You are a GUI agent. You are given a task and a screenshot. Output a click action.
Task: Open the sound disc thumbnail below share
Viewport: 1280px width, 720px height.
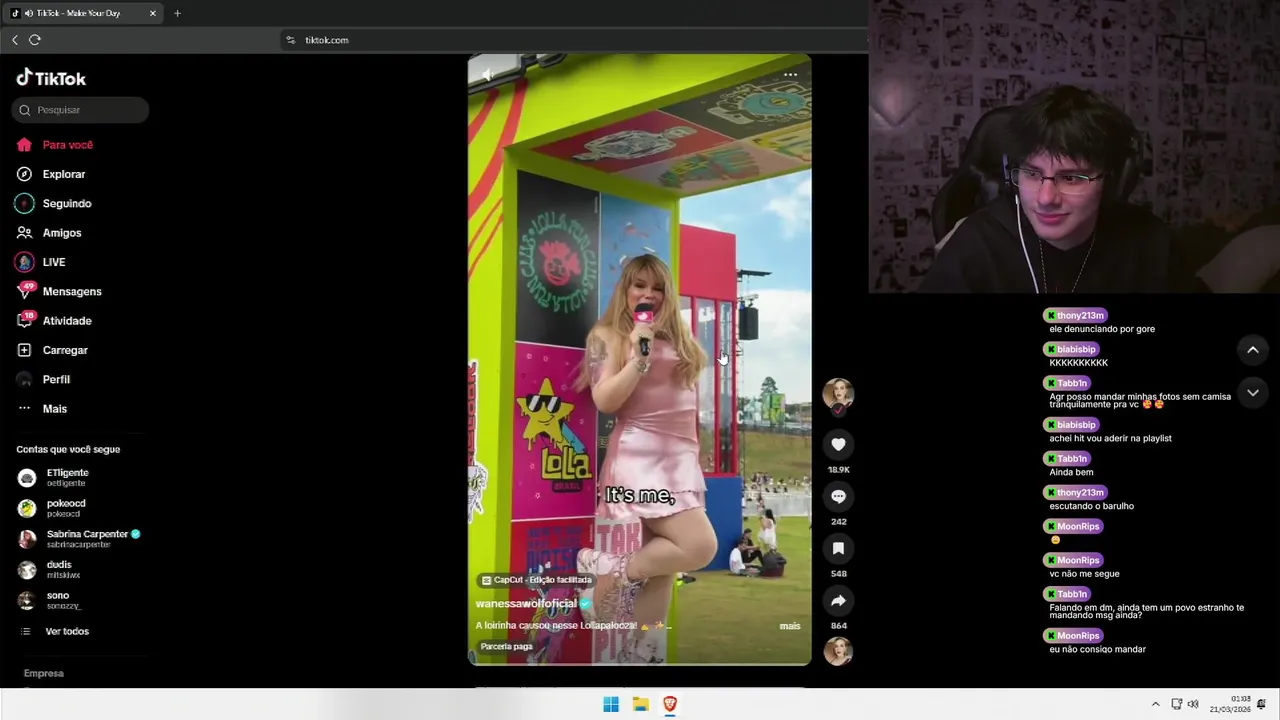click(838, 651)
